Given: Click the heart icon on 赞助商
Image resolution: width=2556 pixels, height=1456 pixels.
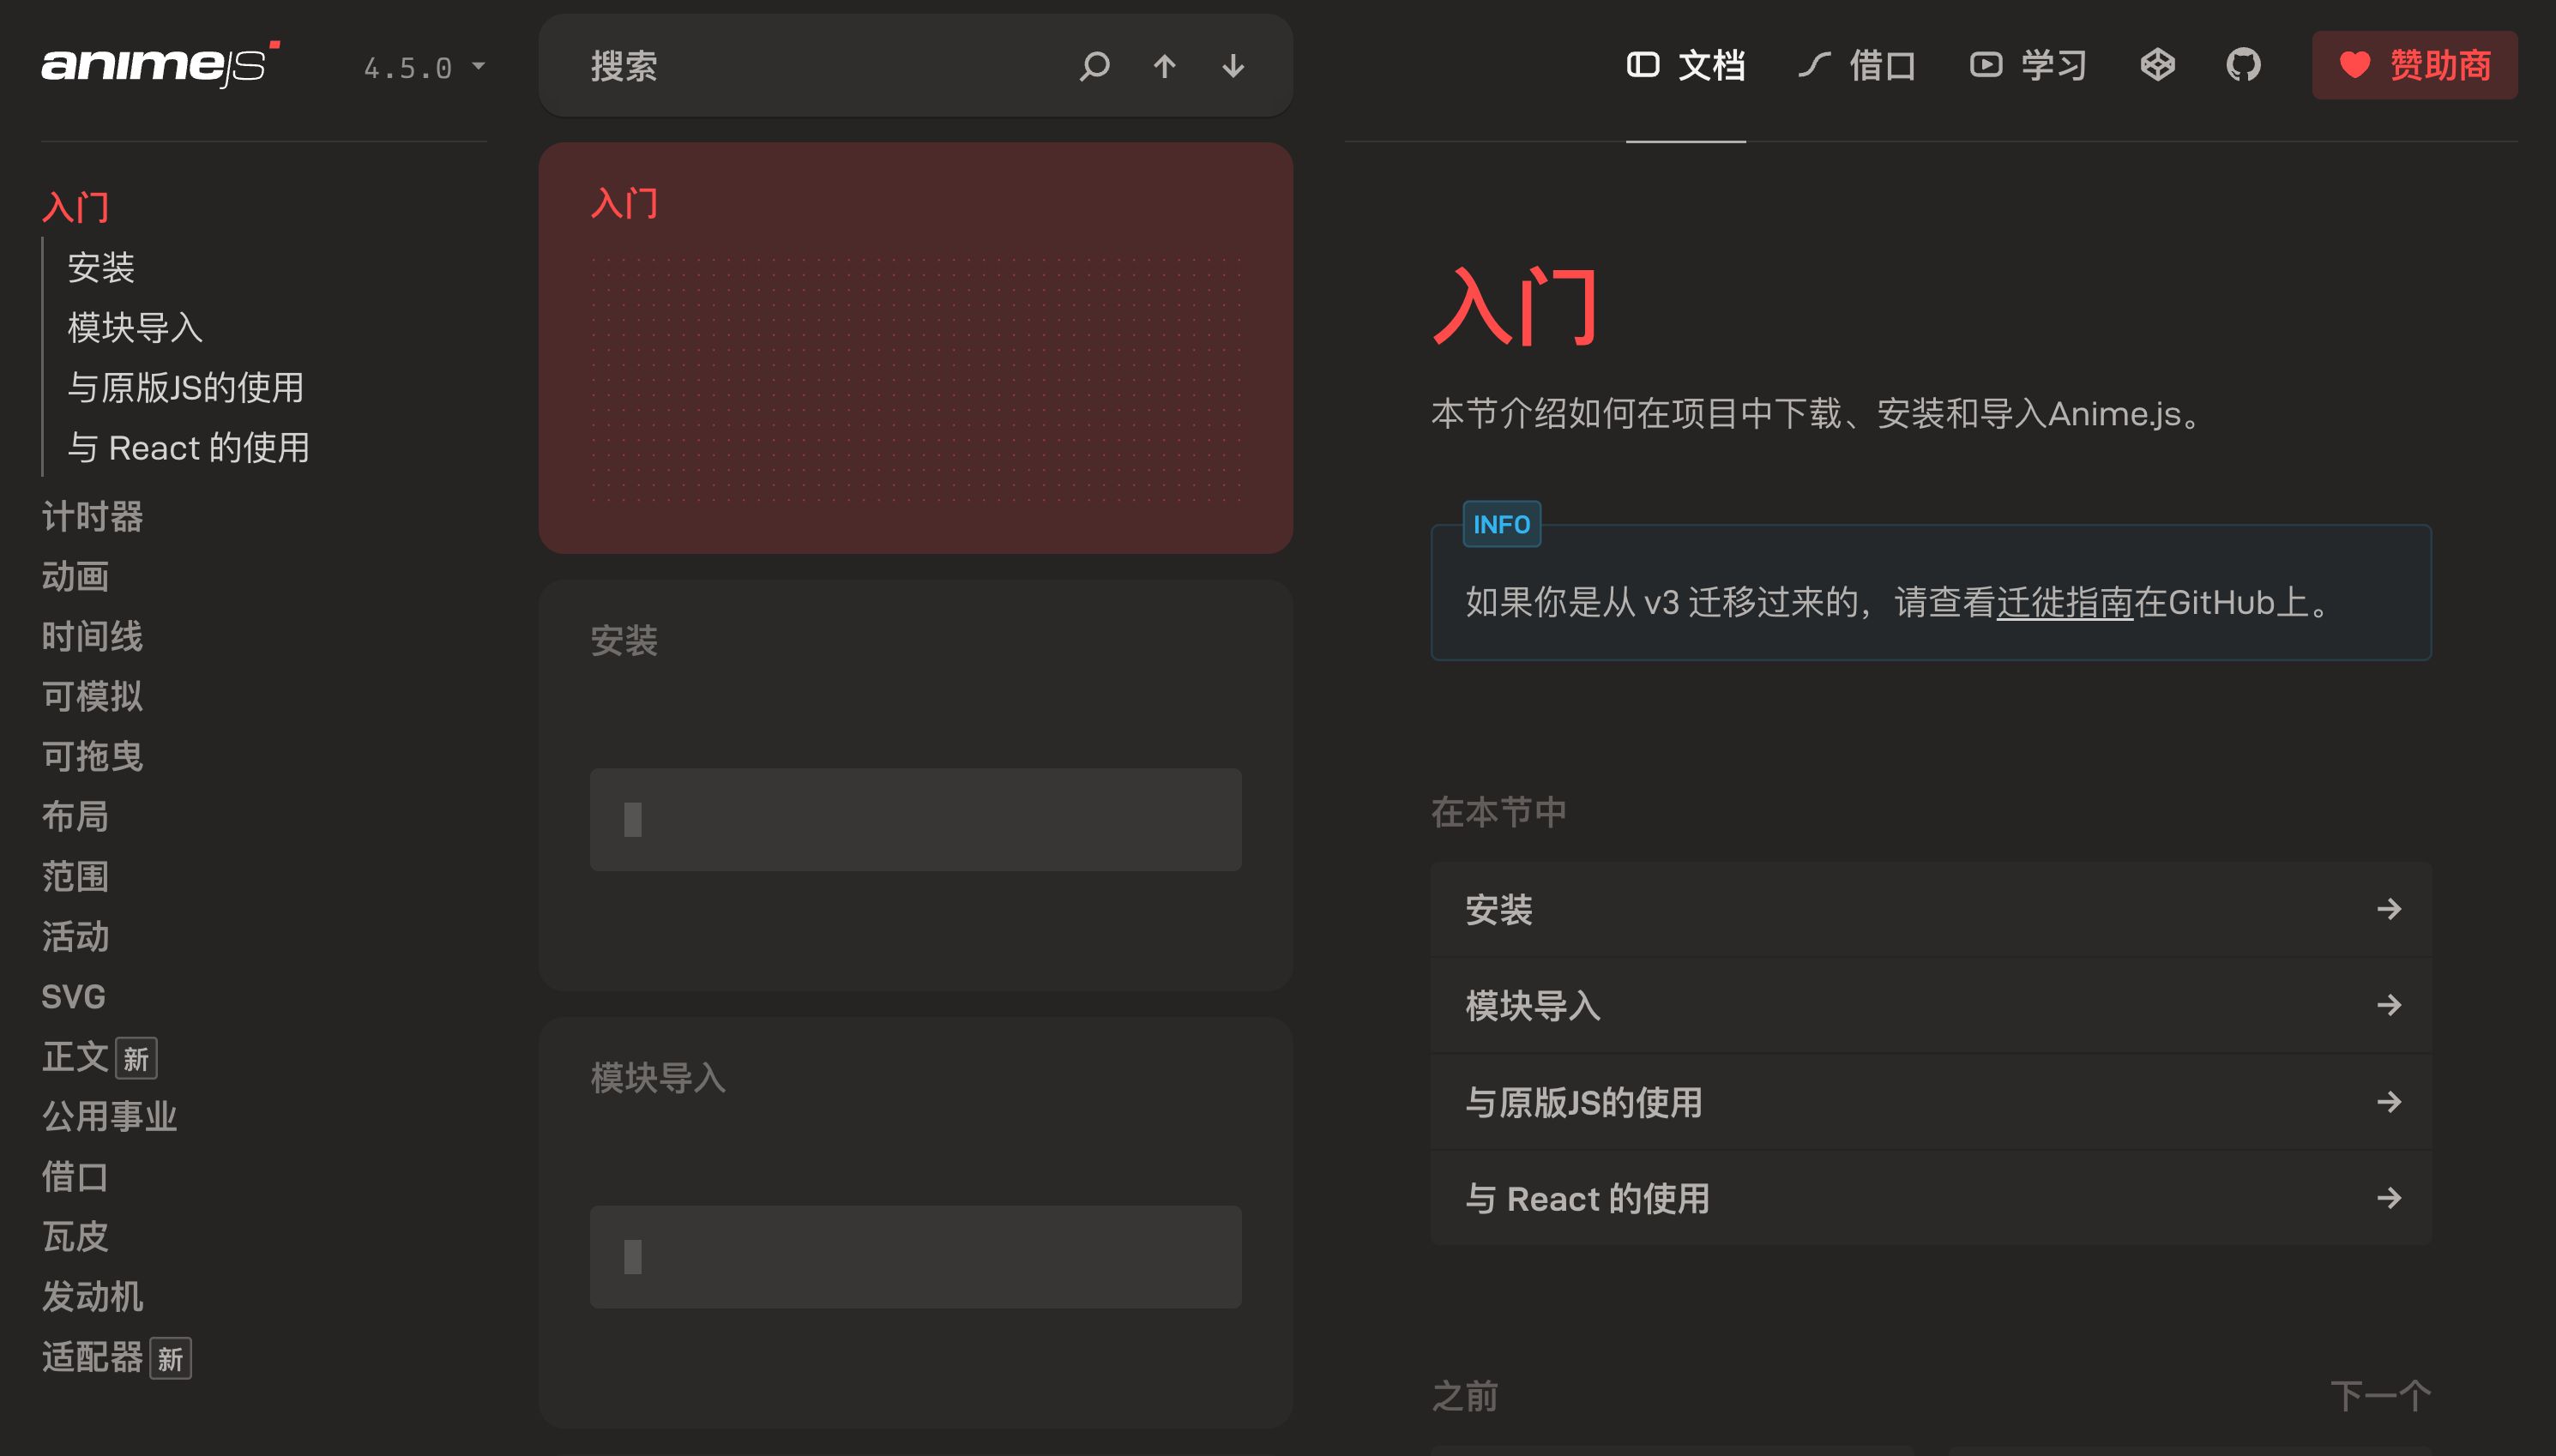Looking at the screenshot, I should point(2355,65).
